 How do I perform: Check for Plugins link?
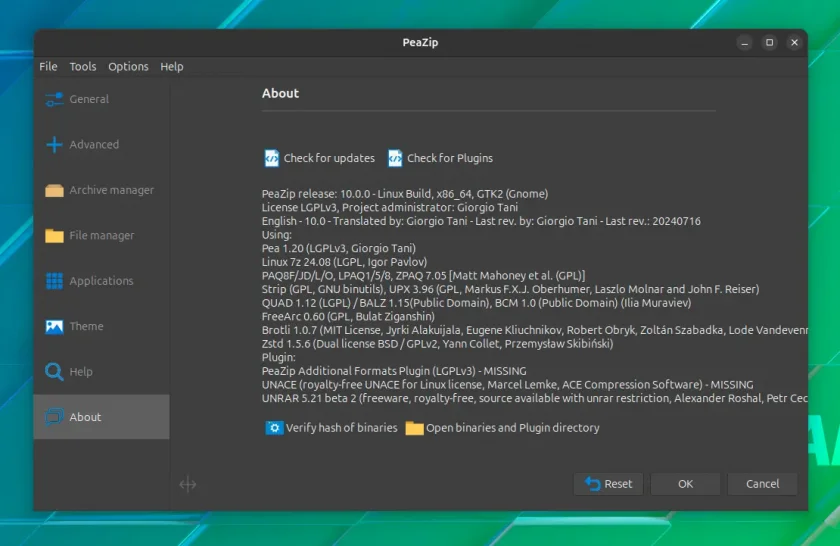(440, 158)
